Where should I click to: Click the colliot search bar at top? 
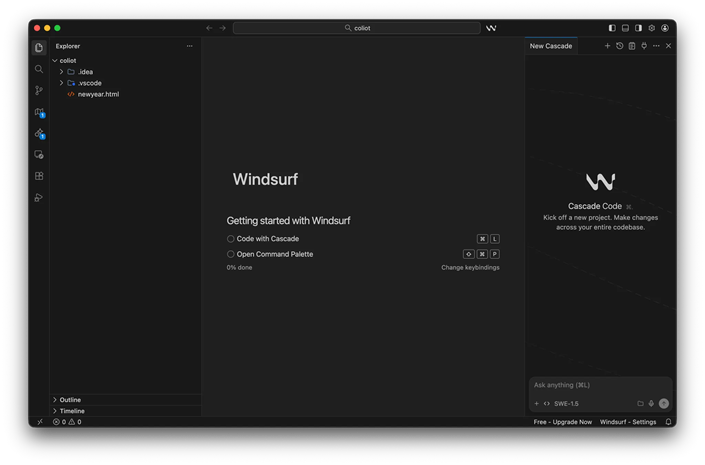click(x=357, y=28)
